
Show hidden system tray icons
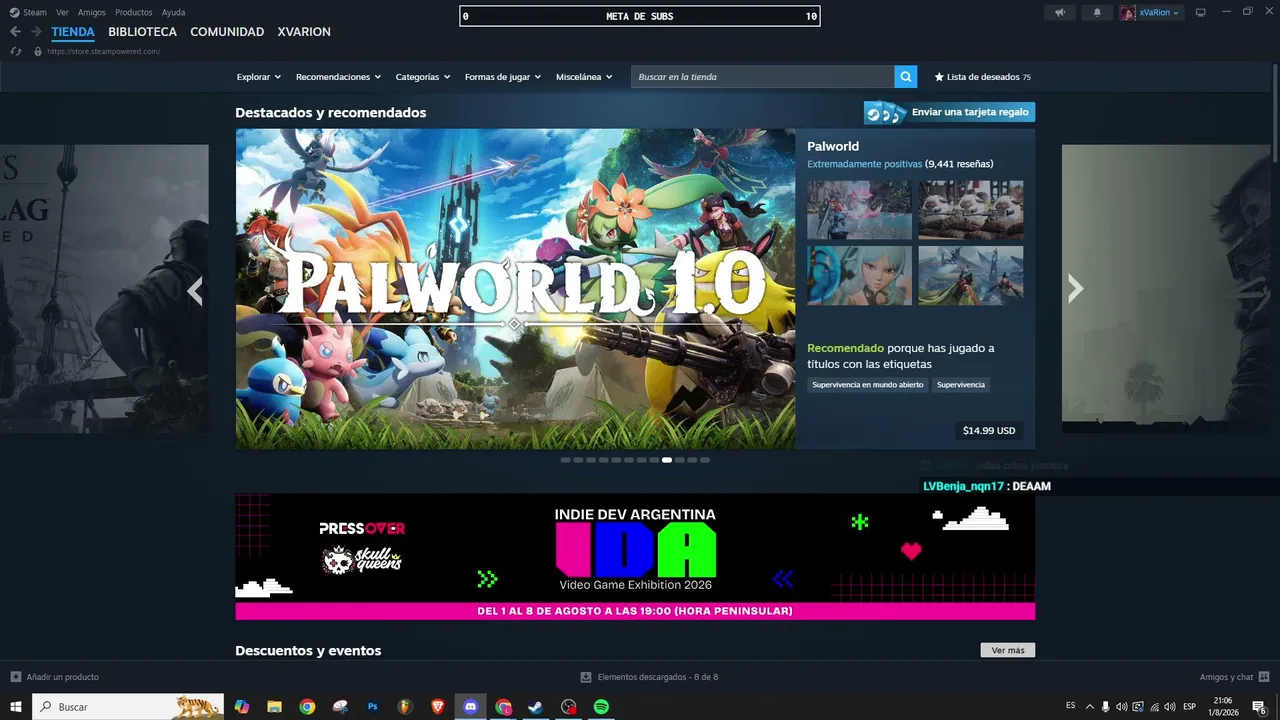(1090, 707)
